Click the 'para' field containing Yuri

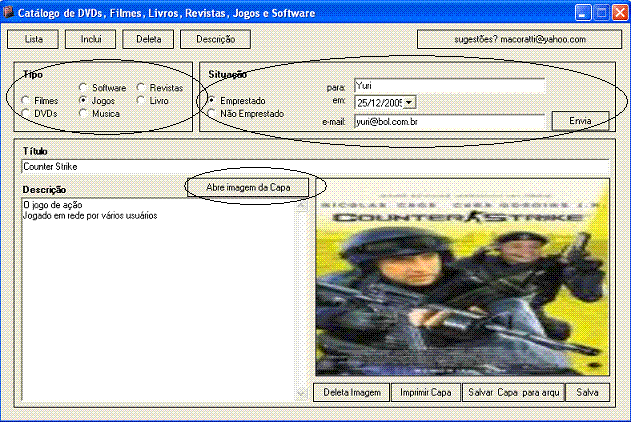pos(450,86)
